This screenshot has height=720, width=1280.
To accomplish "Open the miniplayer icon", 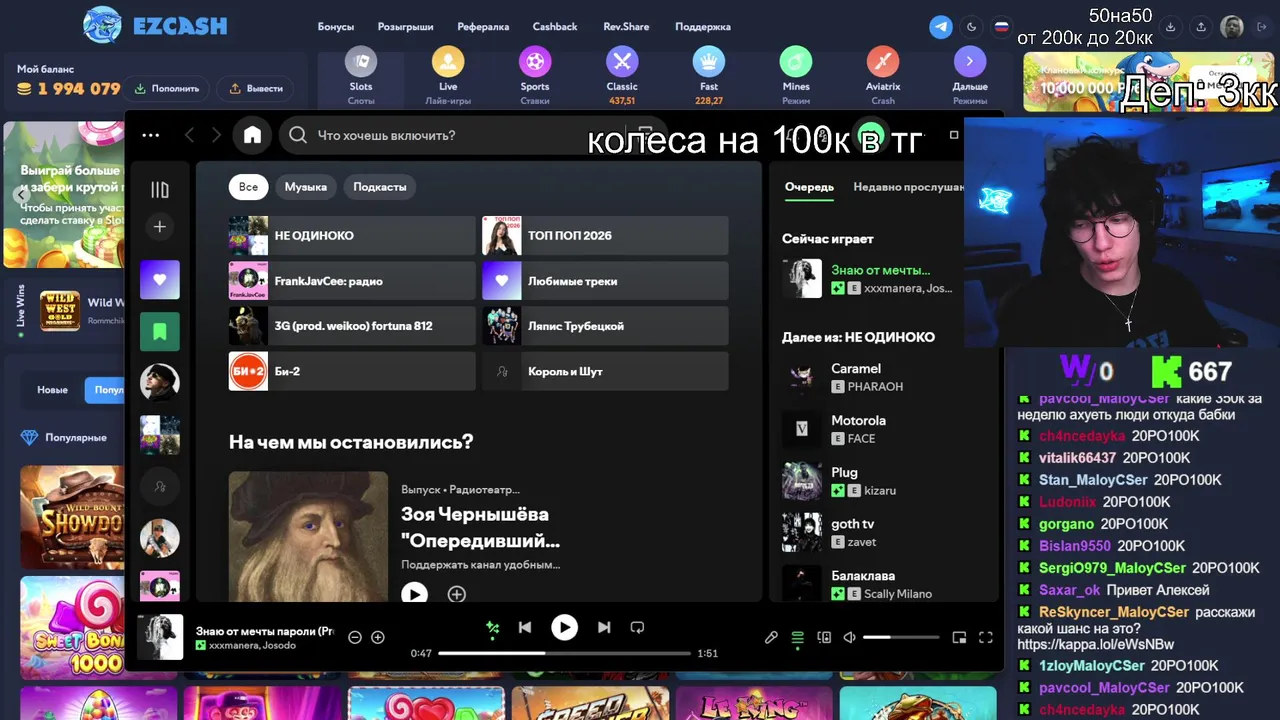I will click(959, 637).
